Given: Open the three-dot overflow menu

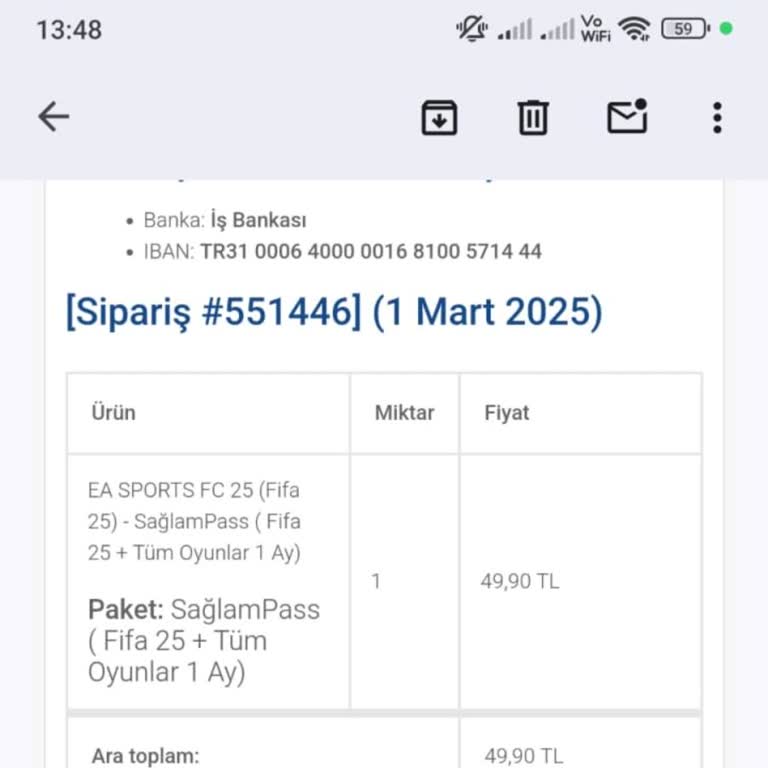Looking at the screenshot, I should click(717, 118).
